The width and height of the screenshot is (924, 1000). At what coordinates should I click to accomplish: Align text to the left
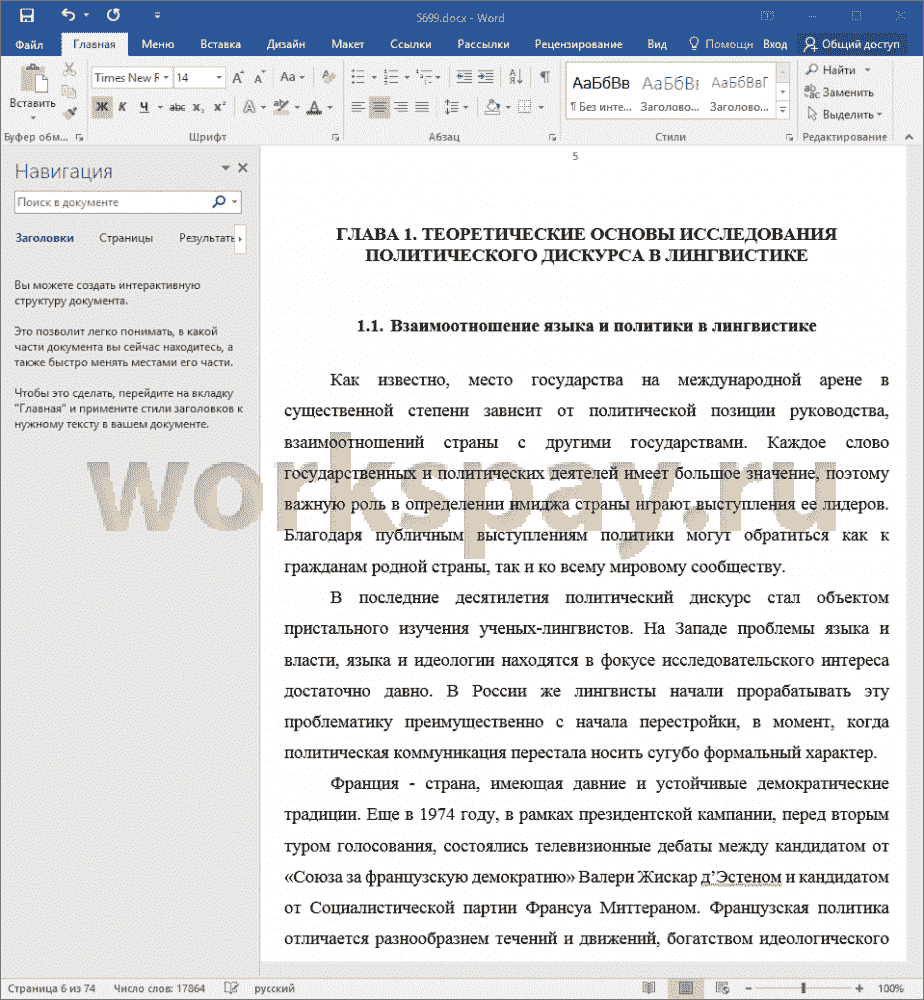click(358, 107)
